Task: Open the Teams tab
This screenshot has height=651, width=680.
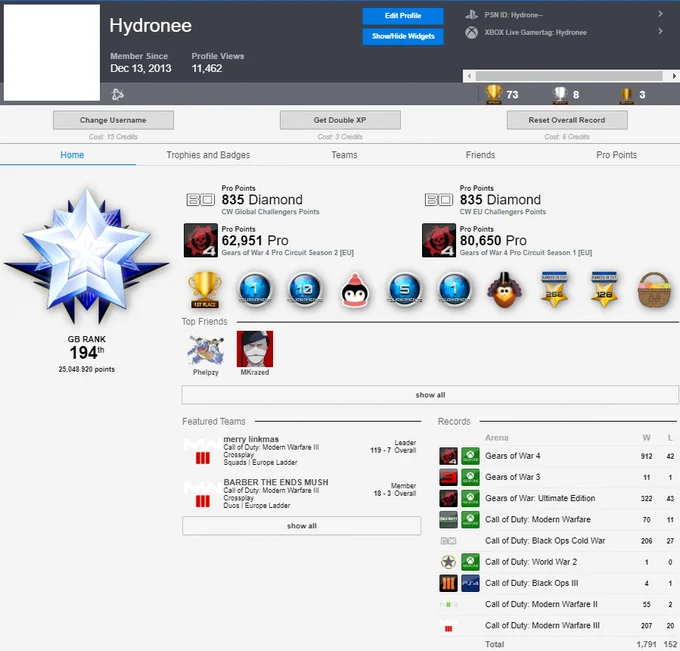Action: [344, 155]
